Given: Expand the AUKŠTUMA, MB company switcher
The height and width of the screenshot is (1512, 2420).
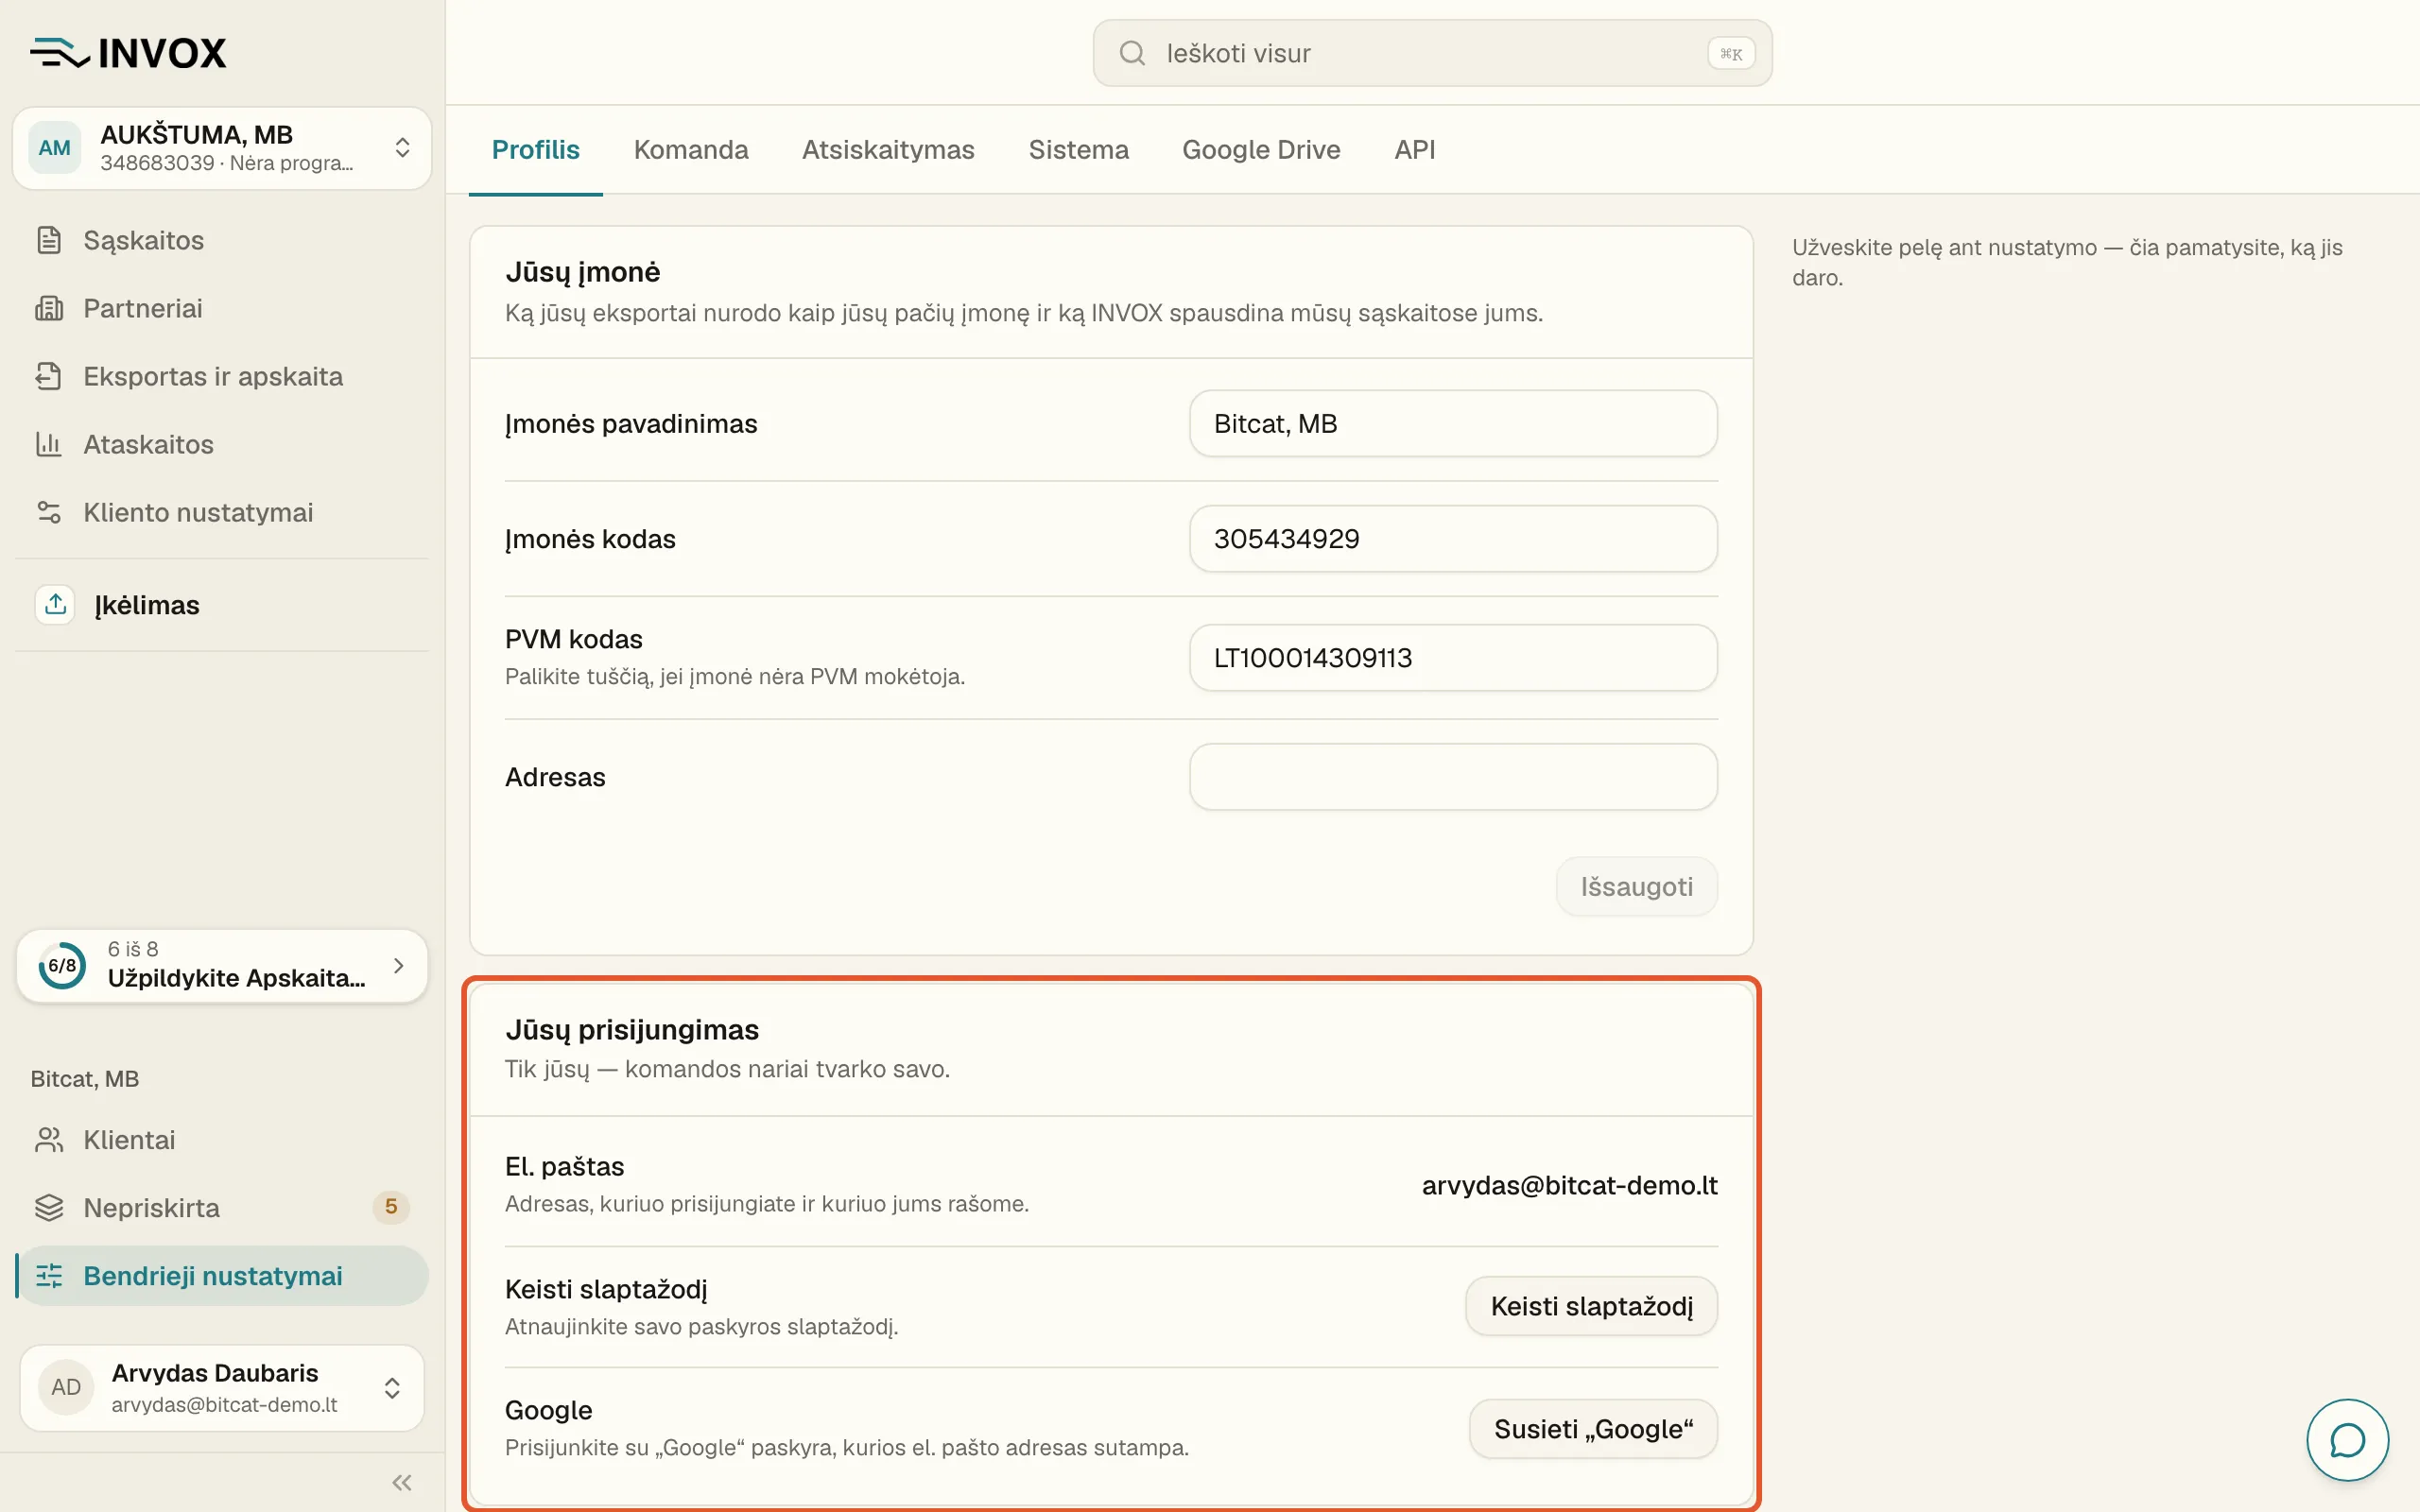Looking at the screenshot, I should (x=222, y=148).
